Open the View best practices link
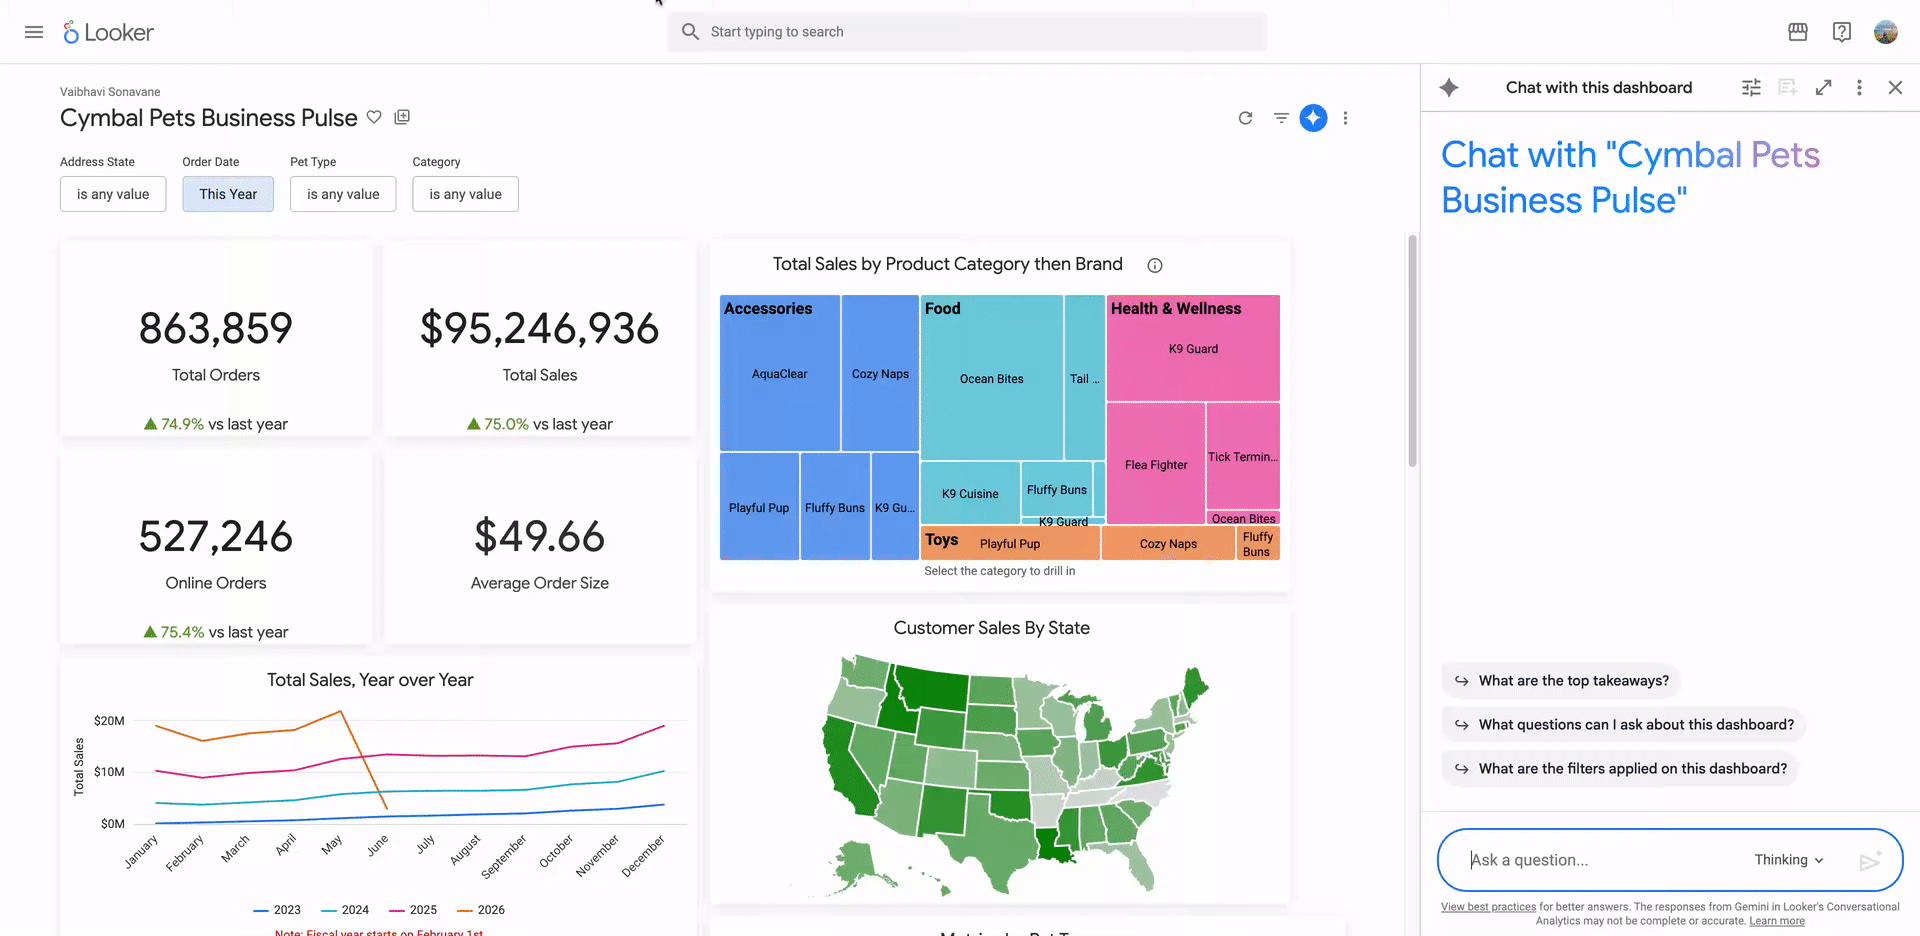 pos(1488,907)
